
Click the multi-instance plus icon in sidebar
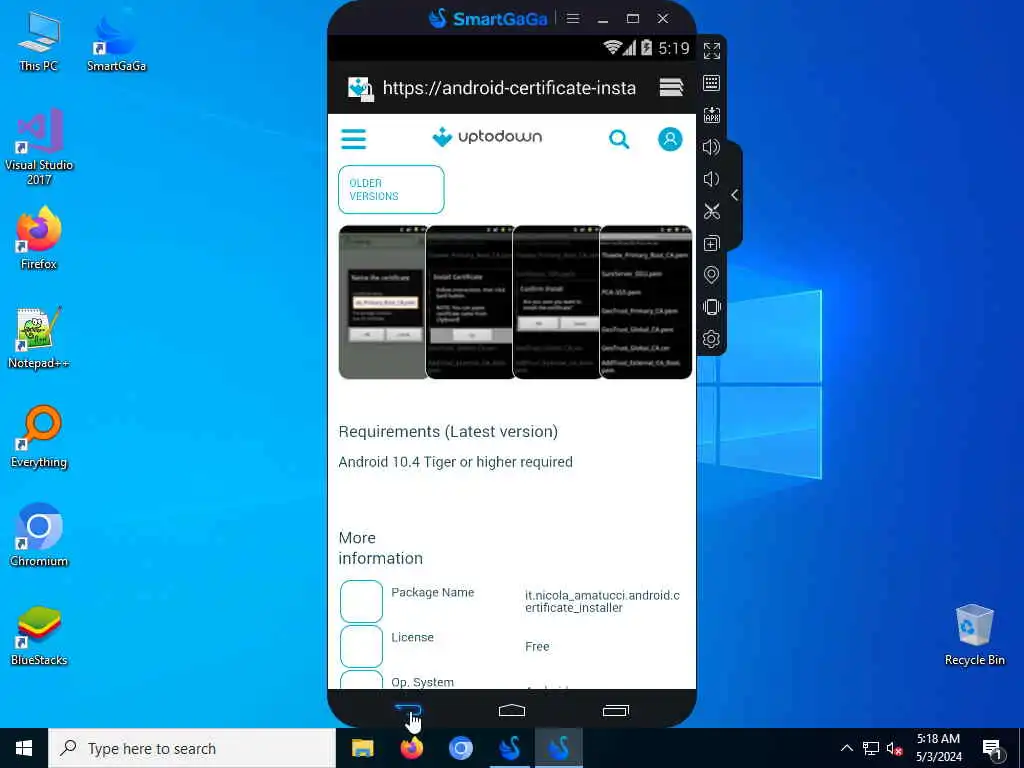coord(712,243)
